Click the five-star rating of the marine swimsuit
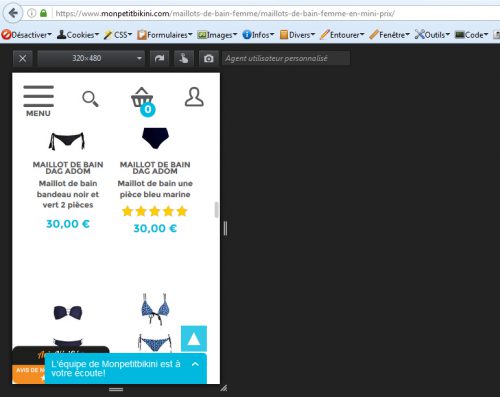 pos(155,211)
